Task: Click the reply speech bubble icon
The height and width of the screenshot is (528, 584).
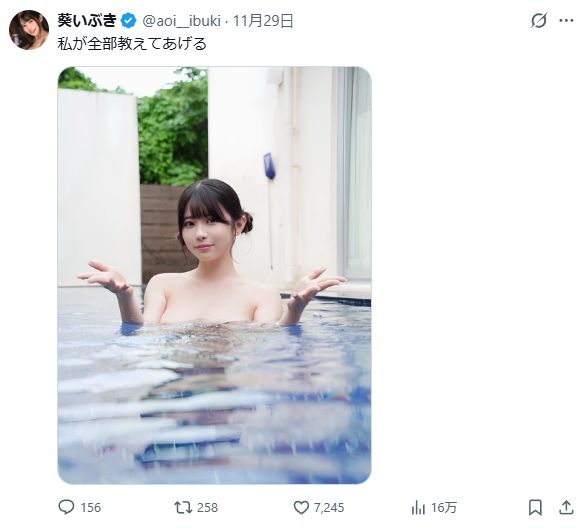Action: (66, 507)
